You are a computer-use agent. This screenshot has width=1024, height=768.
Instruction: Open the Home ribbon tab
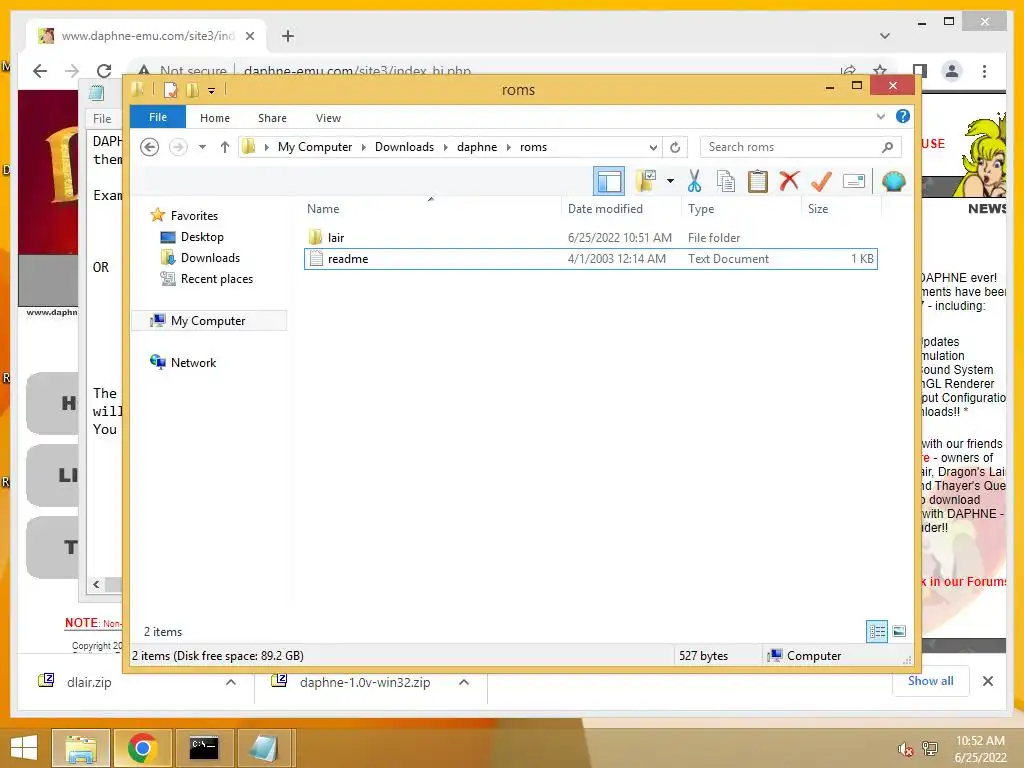click(x=215, y=118)
